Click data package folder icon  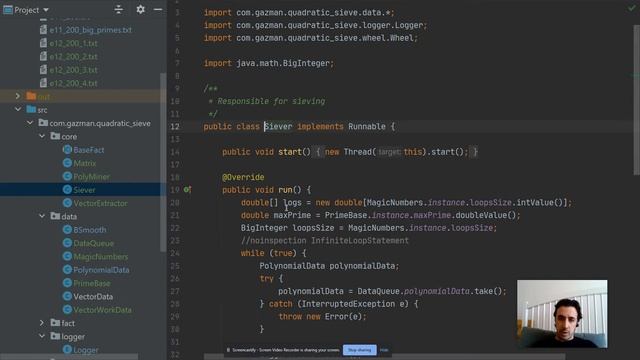coord(55,216)
